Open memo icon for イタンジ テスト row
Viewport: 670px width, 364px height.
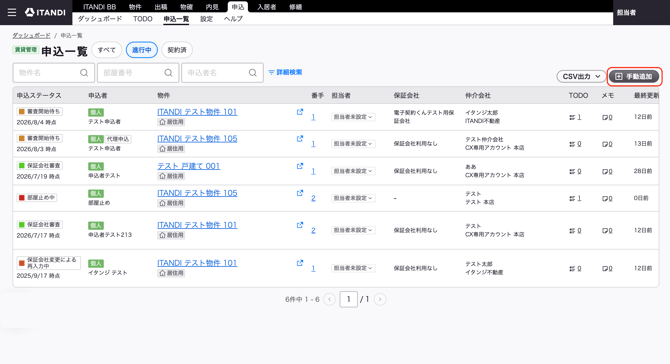(607, 268)
